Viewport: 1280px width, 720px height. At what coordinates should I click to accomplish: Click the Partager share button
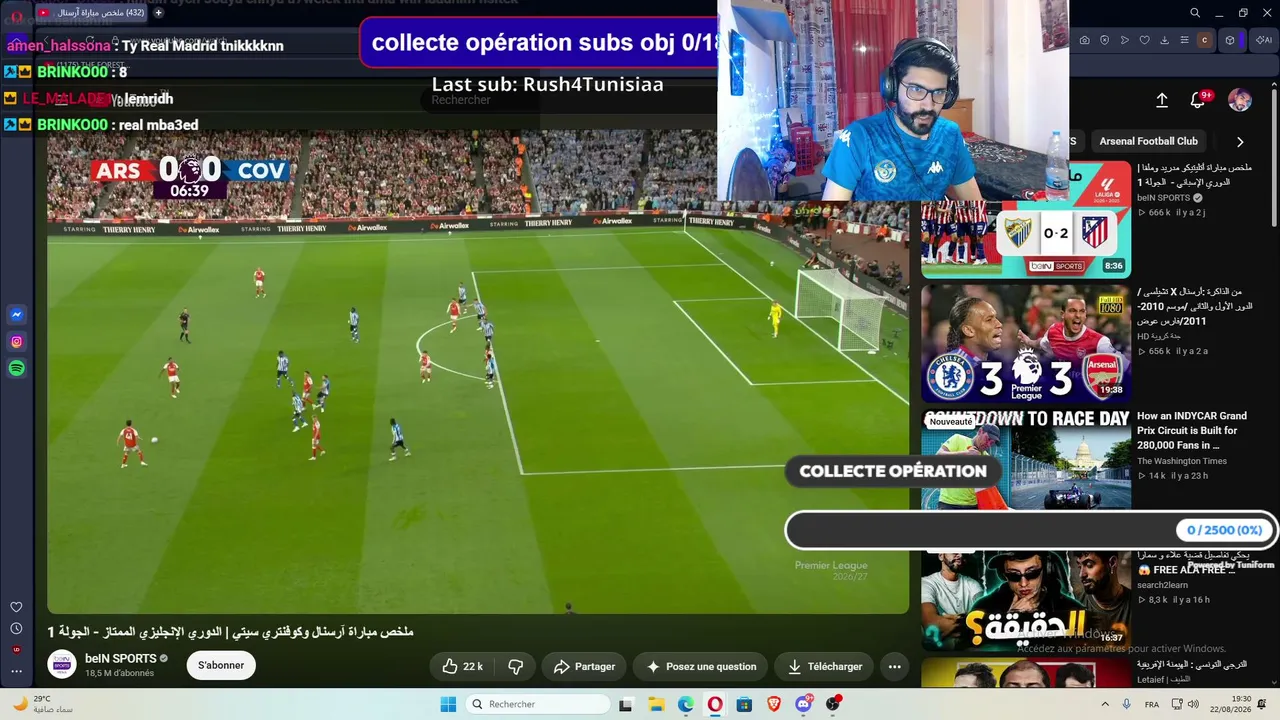585,666
